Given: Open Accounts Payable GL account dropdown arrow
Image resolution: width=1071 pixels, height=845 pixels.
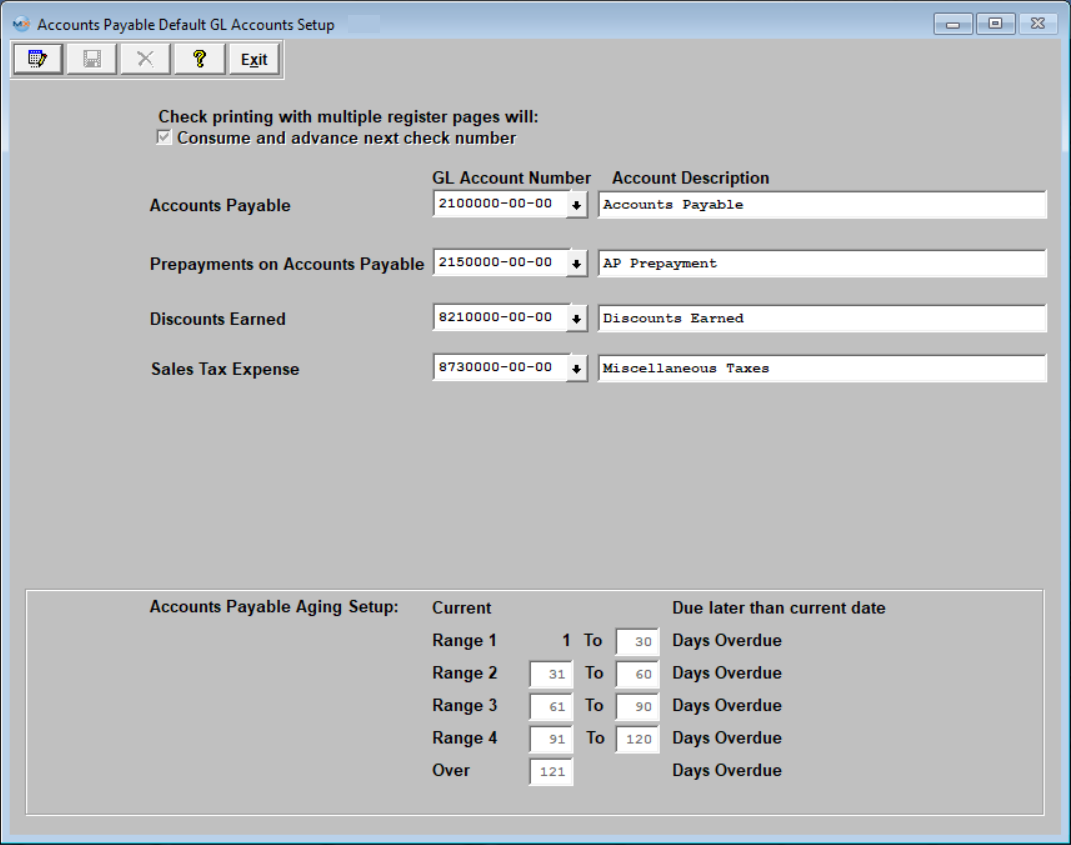Looking at the screenshot, I should (576, 205).
